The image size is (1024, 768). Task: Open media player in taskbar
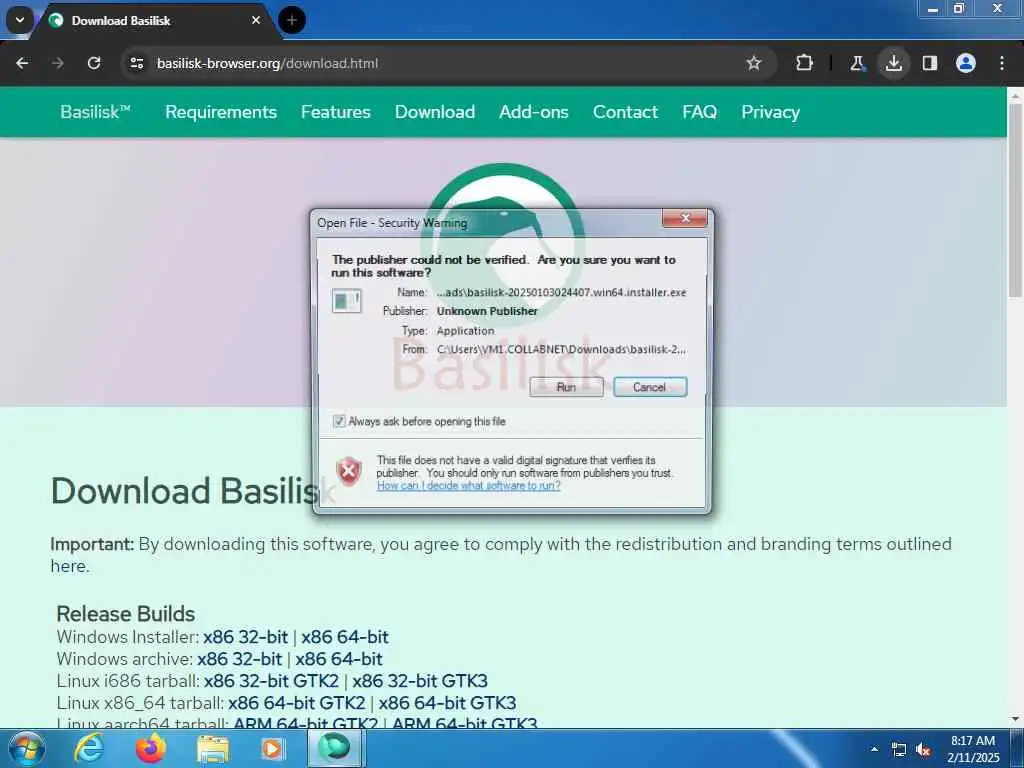tap(273, 749)
